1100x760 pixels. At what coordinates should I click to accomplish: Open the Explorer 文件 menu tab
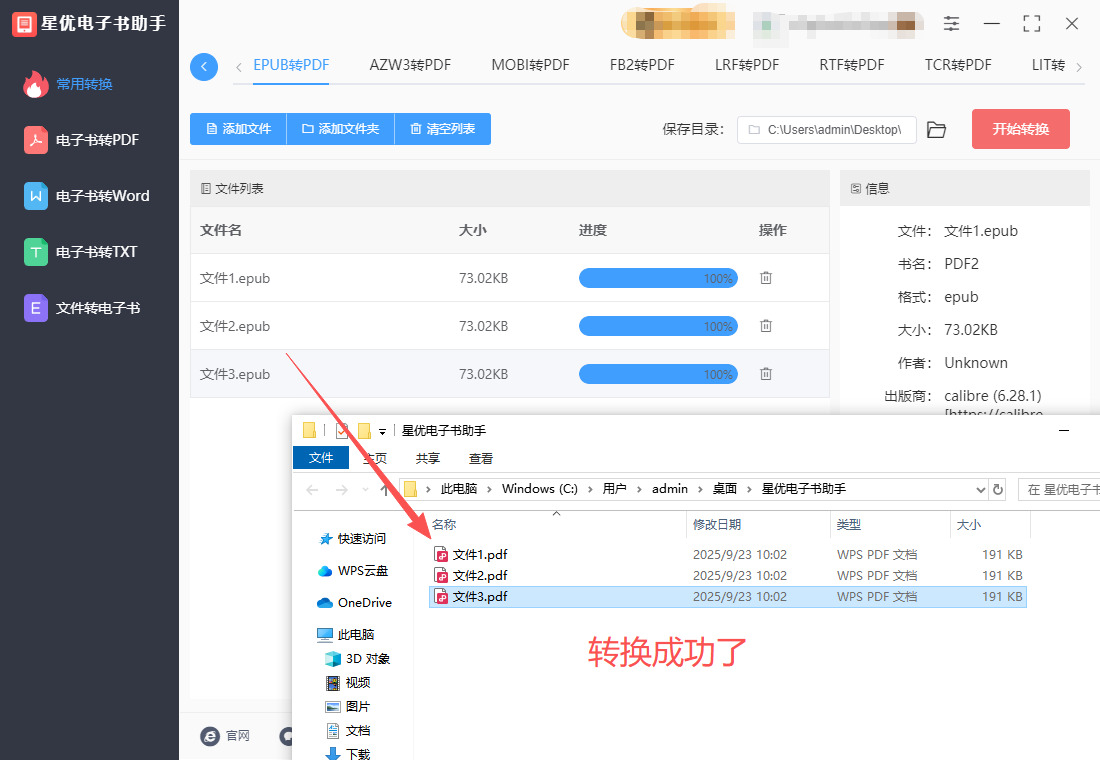321,458
